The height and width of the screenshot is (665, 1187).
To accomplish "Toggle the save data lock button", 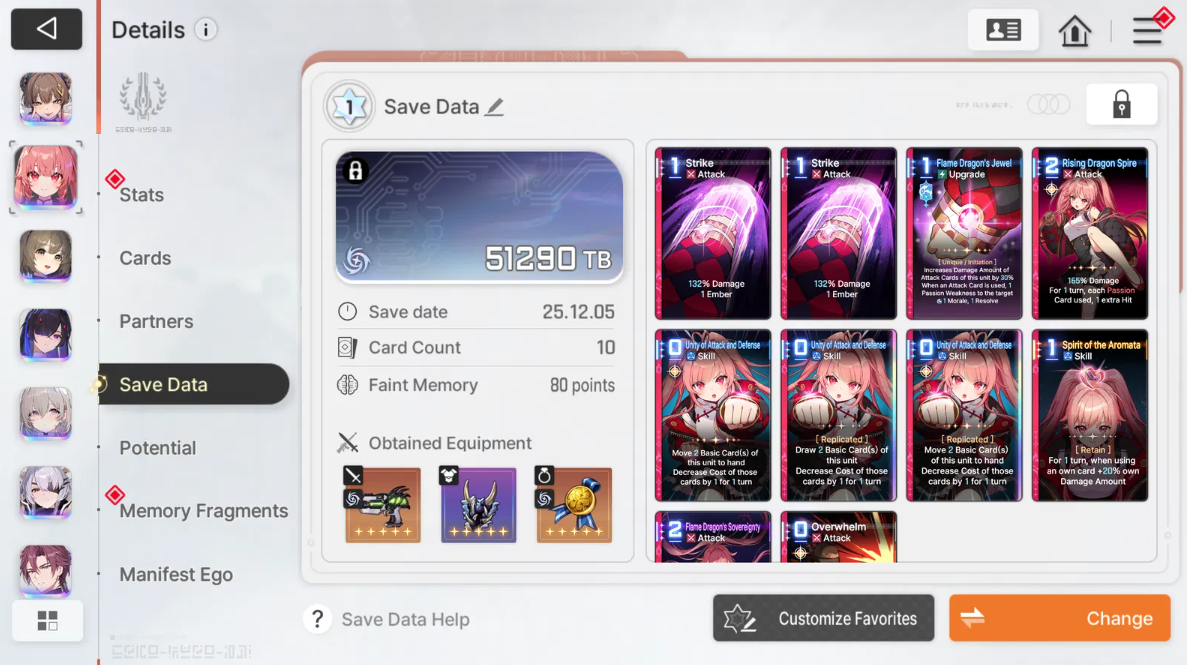I will pos(1121,105).
